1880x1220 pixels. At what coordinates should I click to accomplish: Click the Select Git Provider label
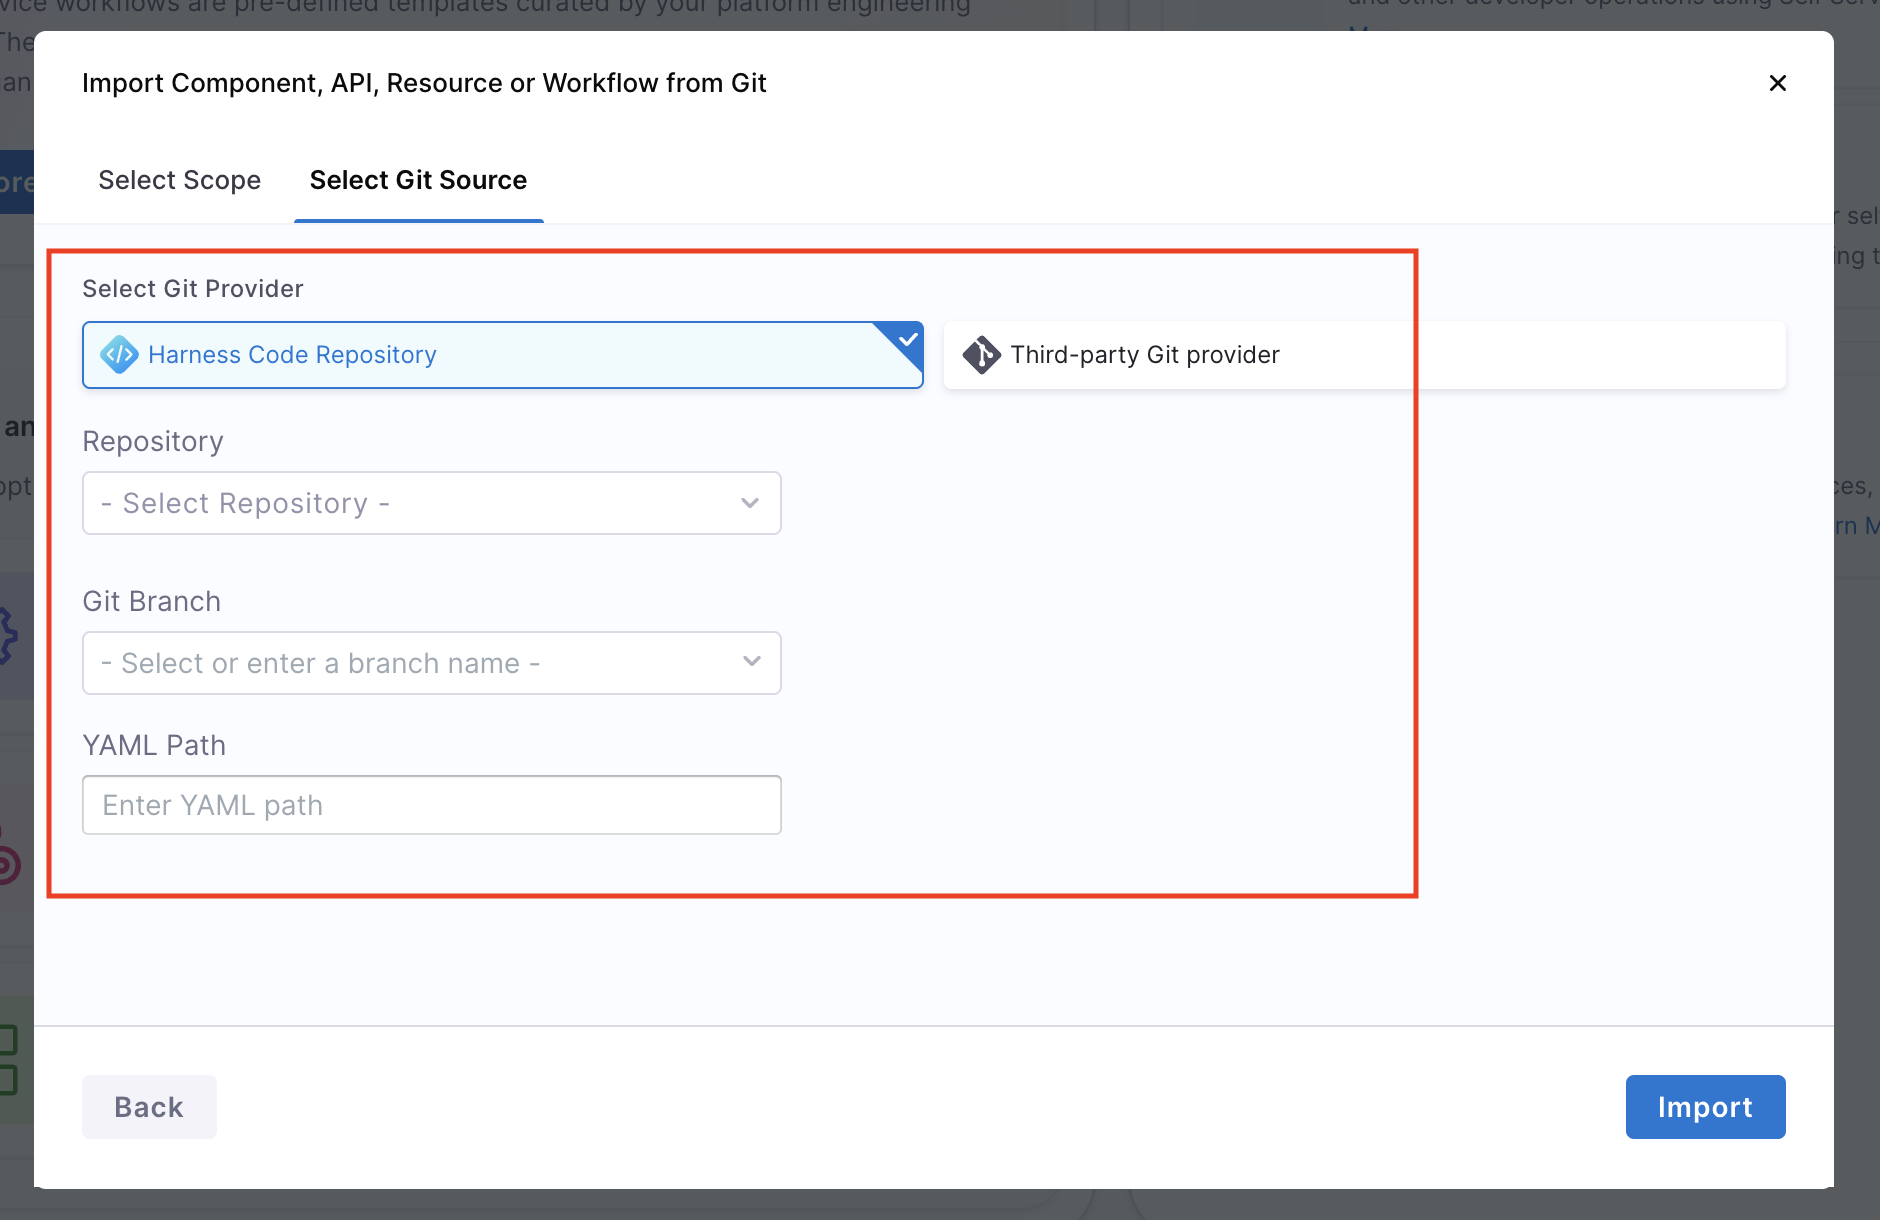193,289
